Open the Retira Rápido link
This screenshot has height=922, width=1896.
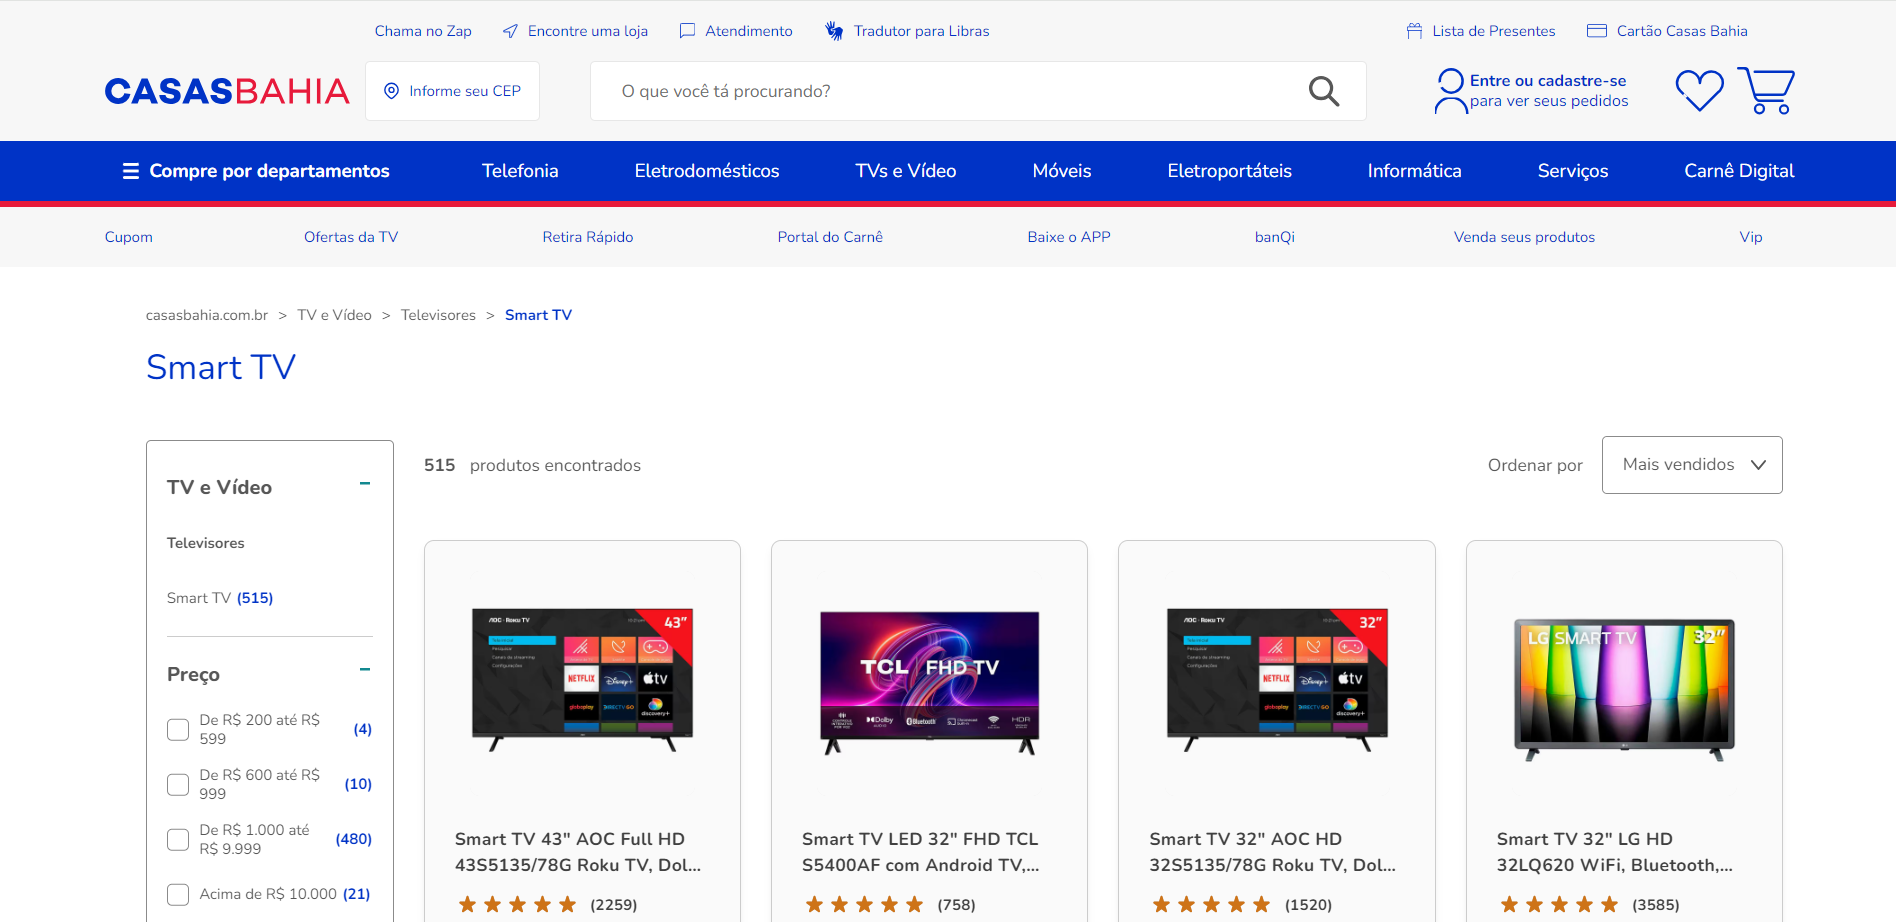pyautogui.click(x=588, y=237)
